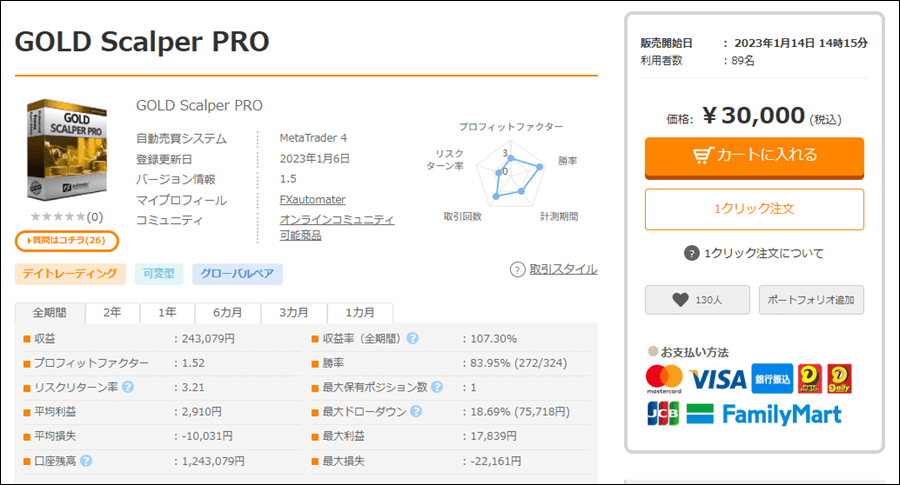The width and height of the screenshot is (900, 485).
Task: Click help icon next to 最大保有ポジション数
Action: (437, 387)
